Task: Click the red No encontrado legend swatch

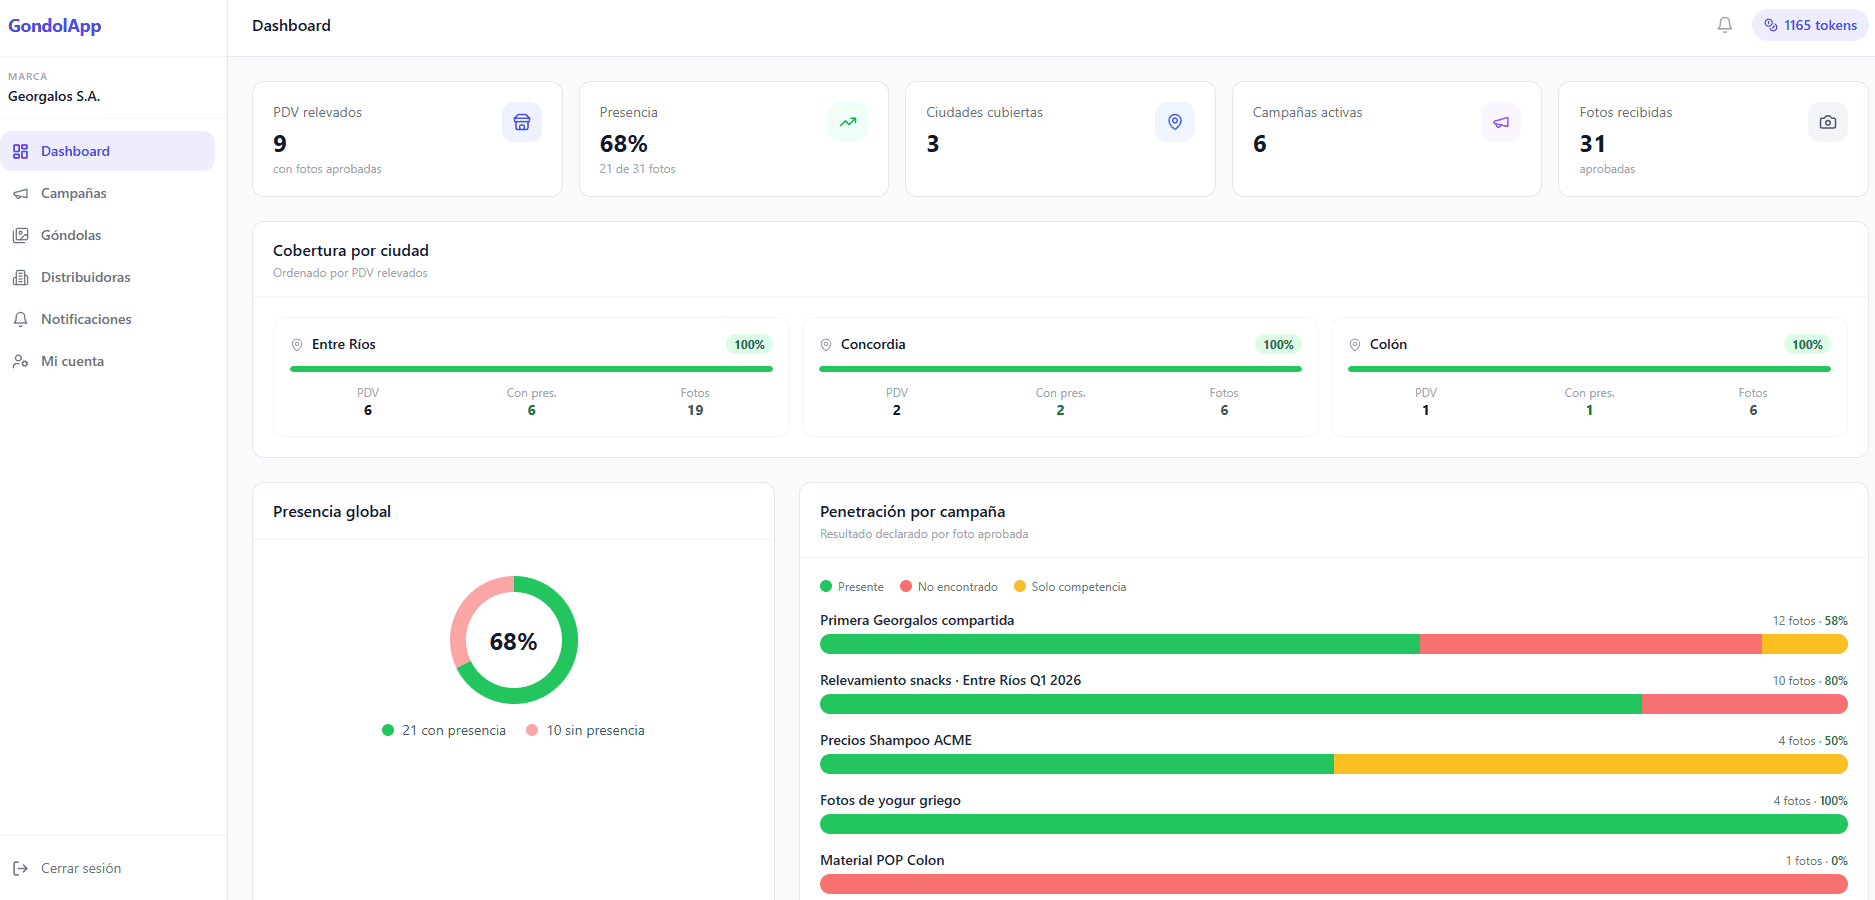Action: click(x=906, y=586)
